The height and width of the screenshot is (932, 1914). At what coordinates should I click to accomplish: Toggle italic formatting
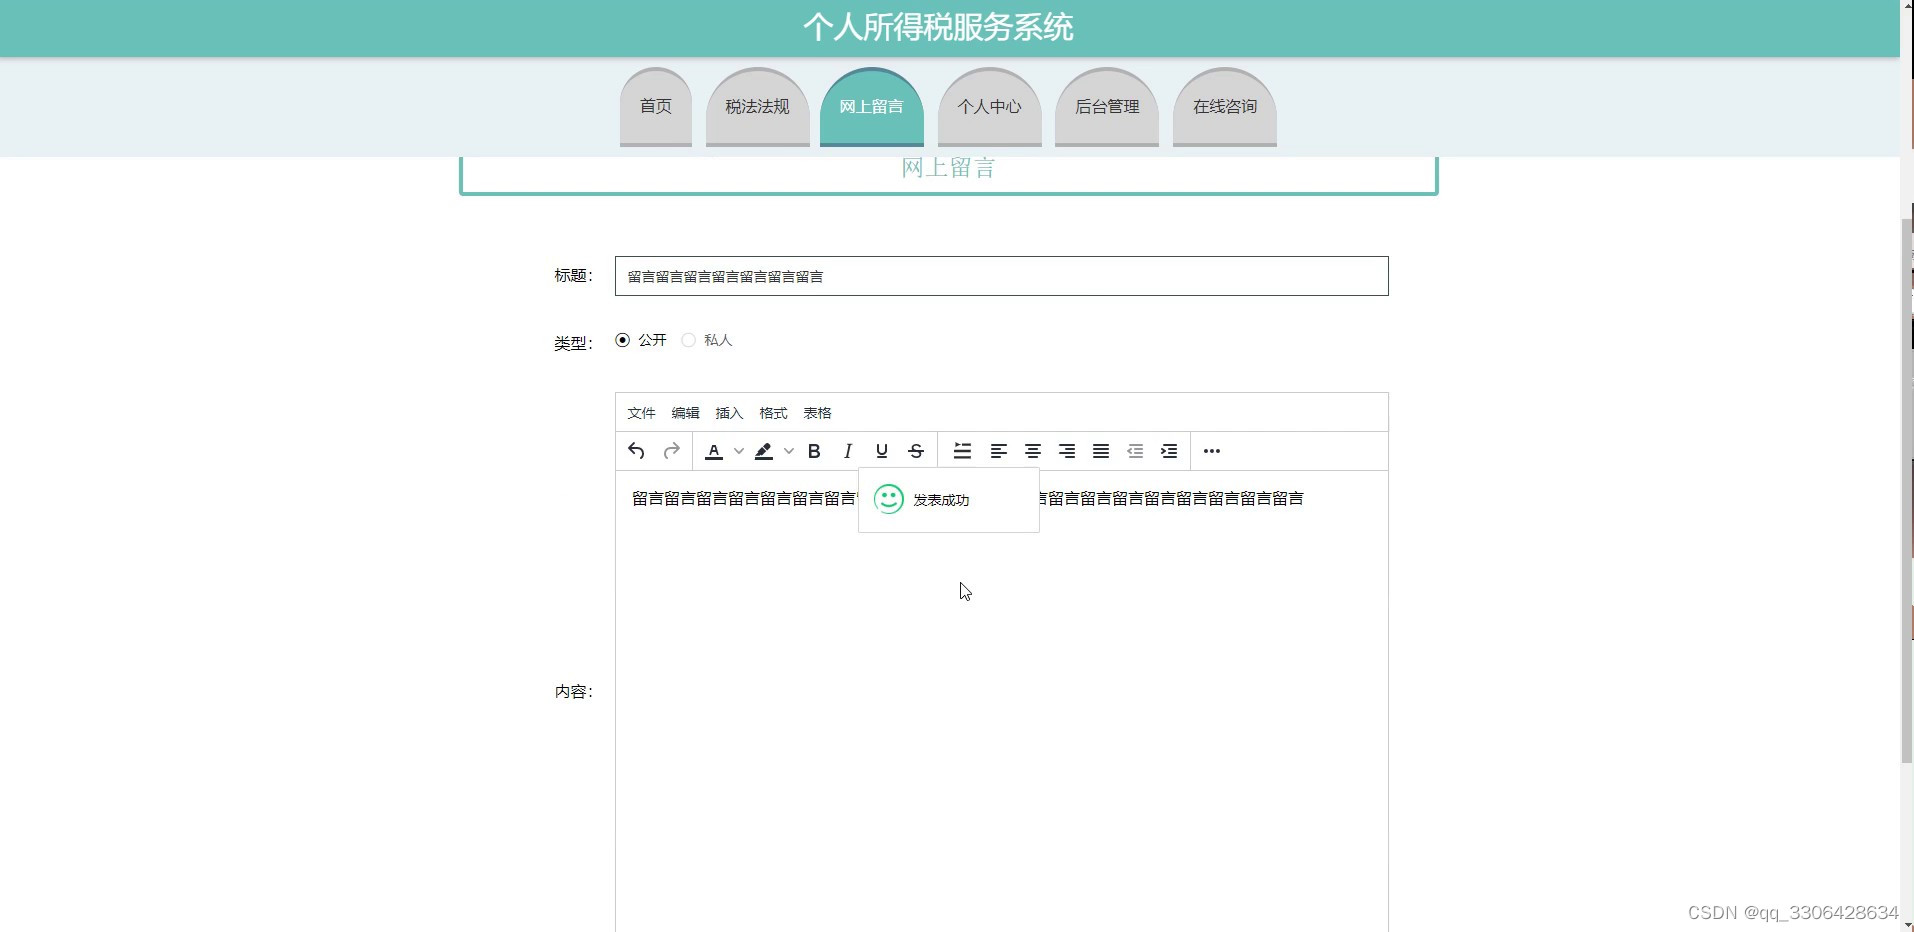[x=848, y=451]
